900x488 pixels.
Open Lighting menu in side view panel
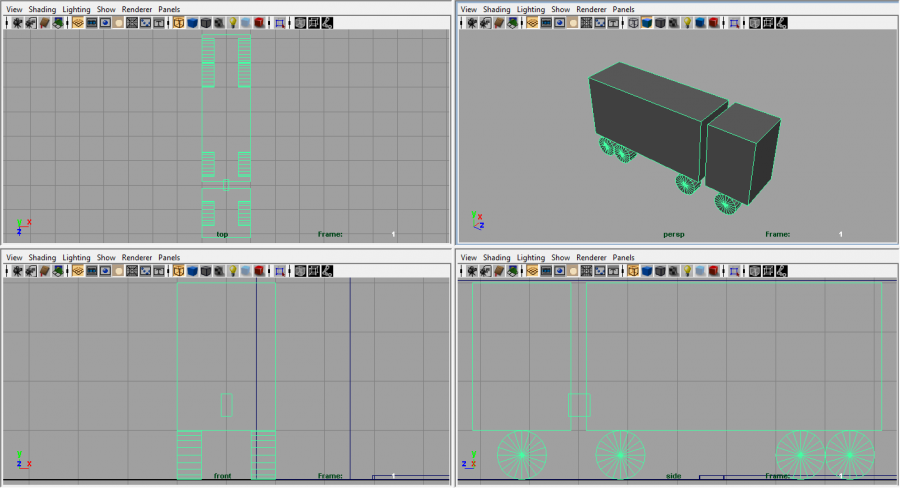coord(531,257)
